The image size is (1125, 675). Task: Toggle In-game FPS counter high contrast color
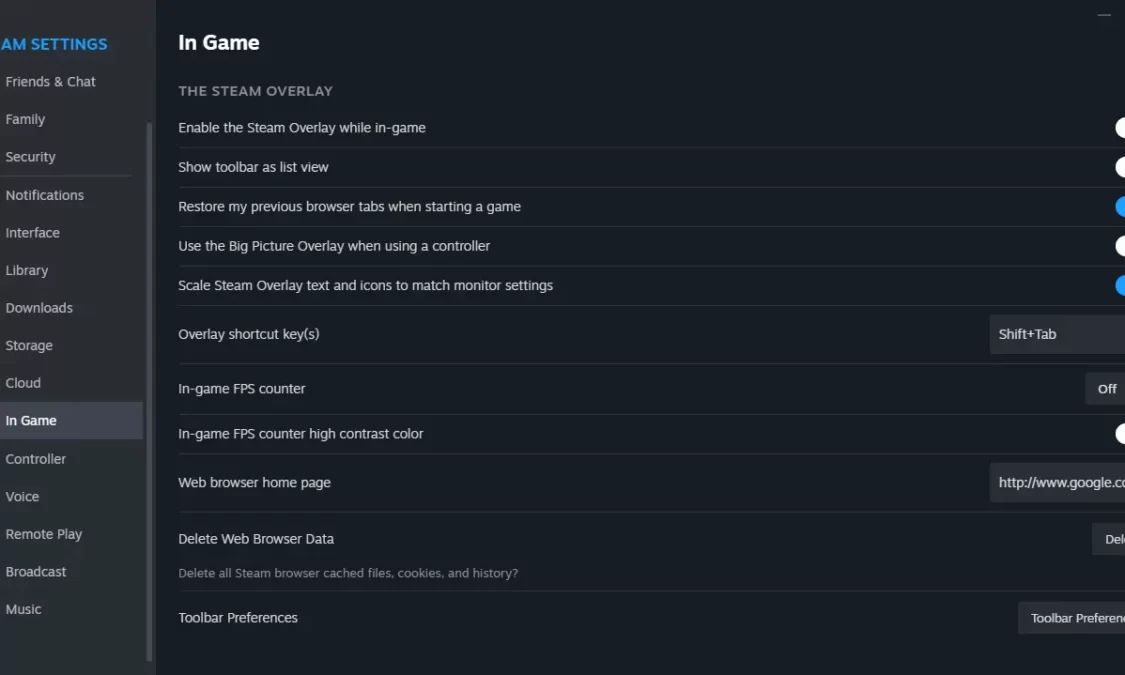pyautogui.click(x=1120, y=434)
